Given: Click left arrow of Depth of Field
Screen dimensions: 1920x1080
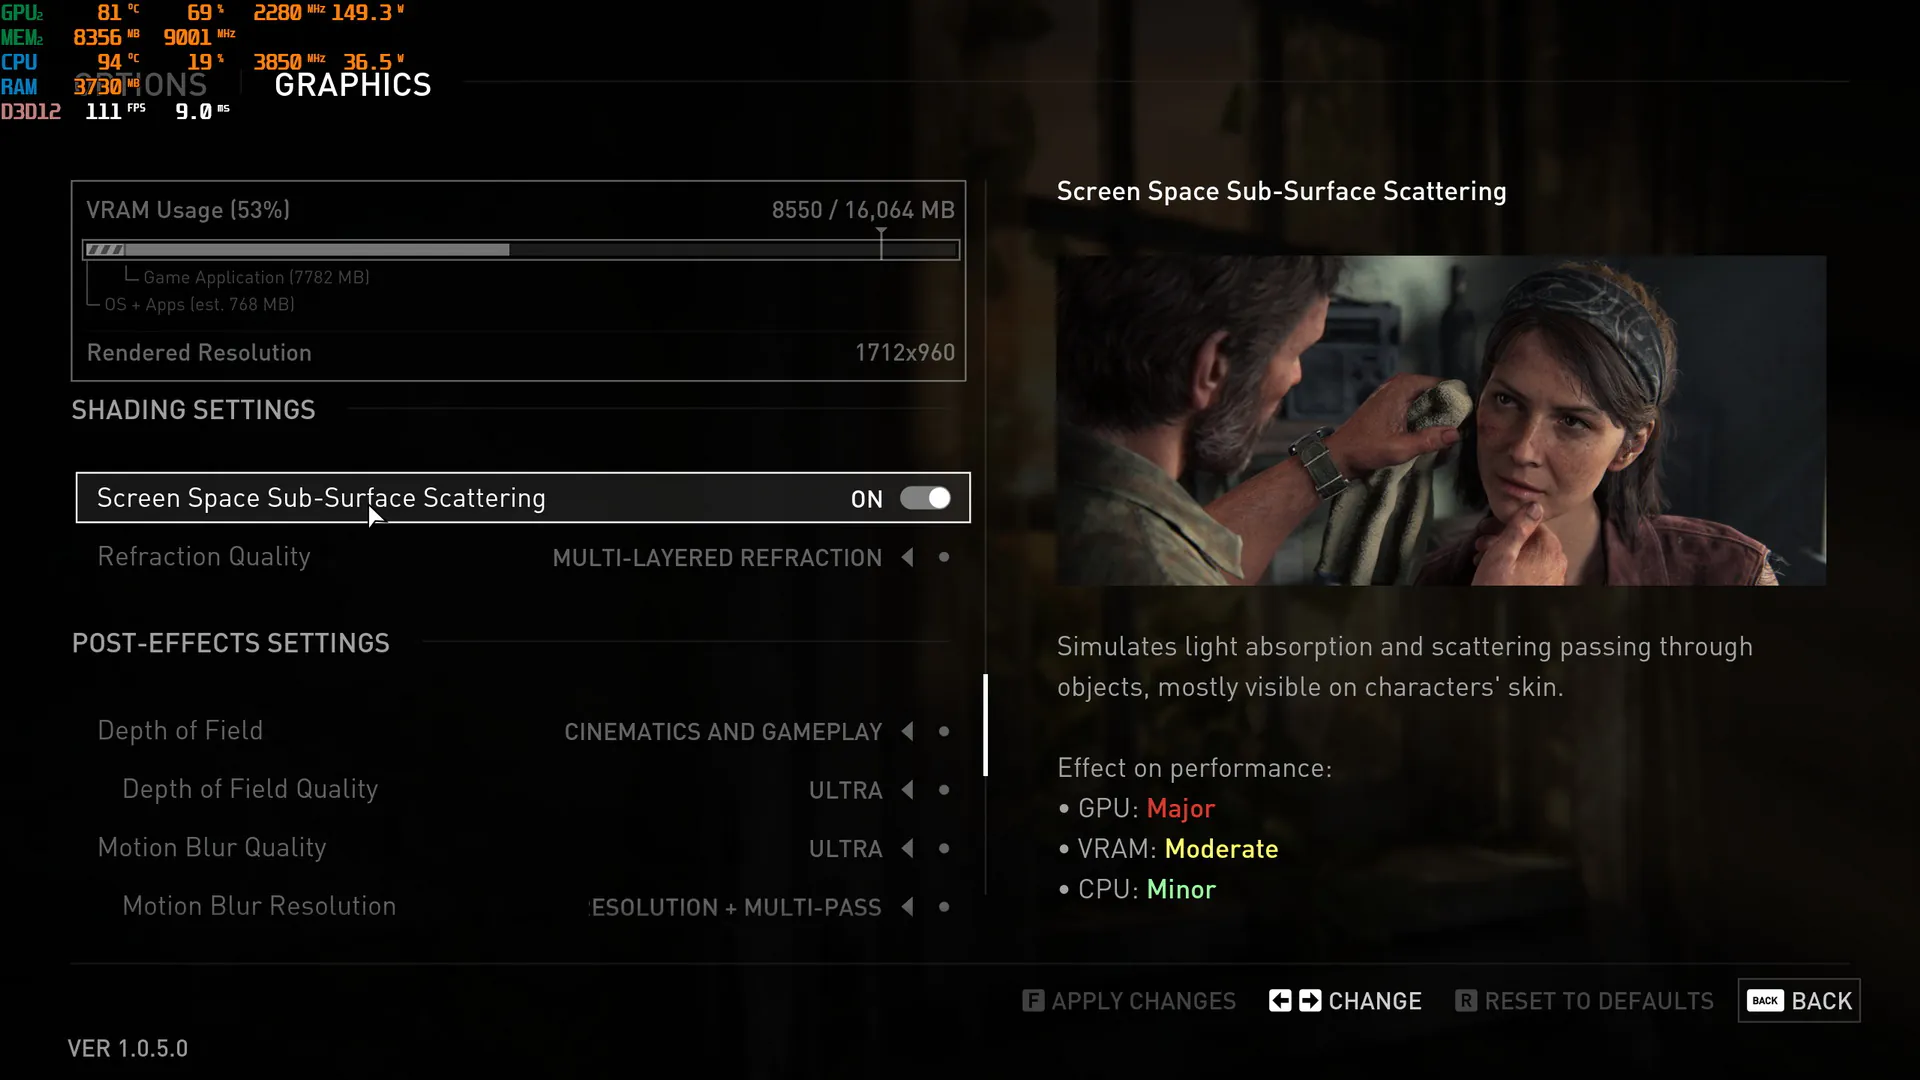Looking at the screenshot, I should pos(908,731).
